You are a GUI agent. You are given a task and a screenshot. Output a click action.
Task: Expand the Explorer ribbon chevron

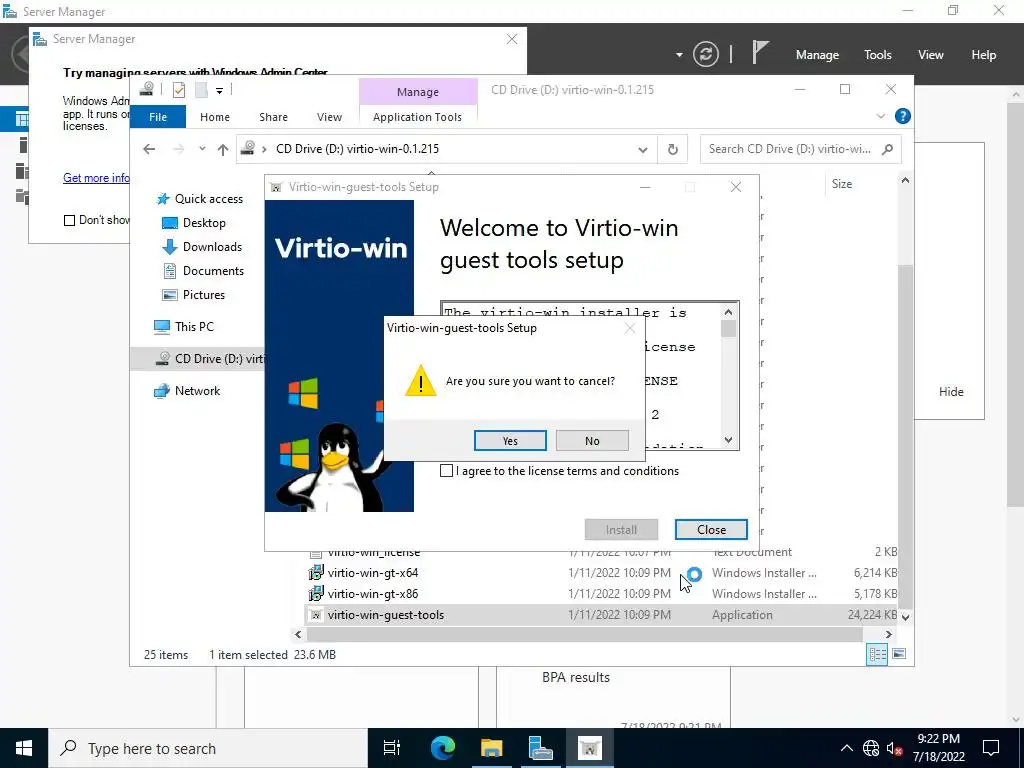880,116
